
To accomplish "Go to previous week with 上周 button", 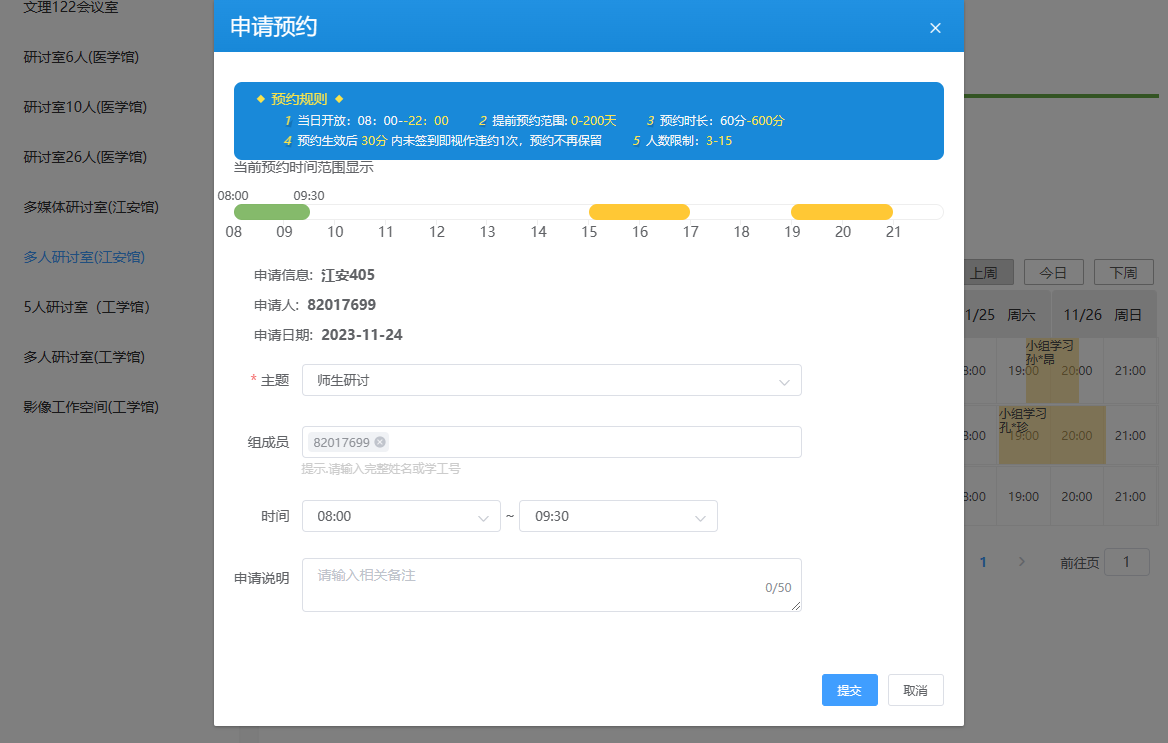I will tap(988, 273).
